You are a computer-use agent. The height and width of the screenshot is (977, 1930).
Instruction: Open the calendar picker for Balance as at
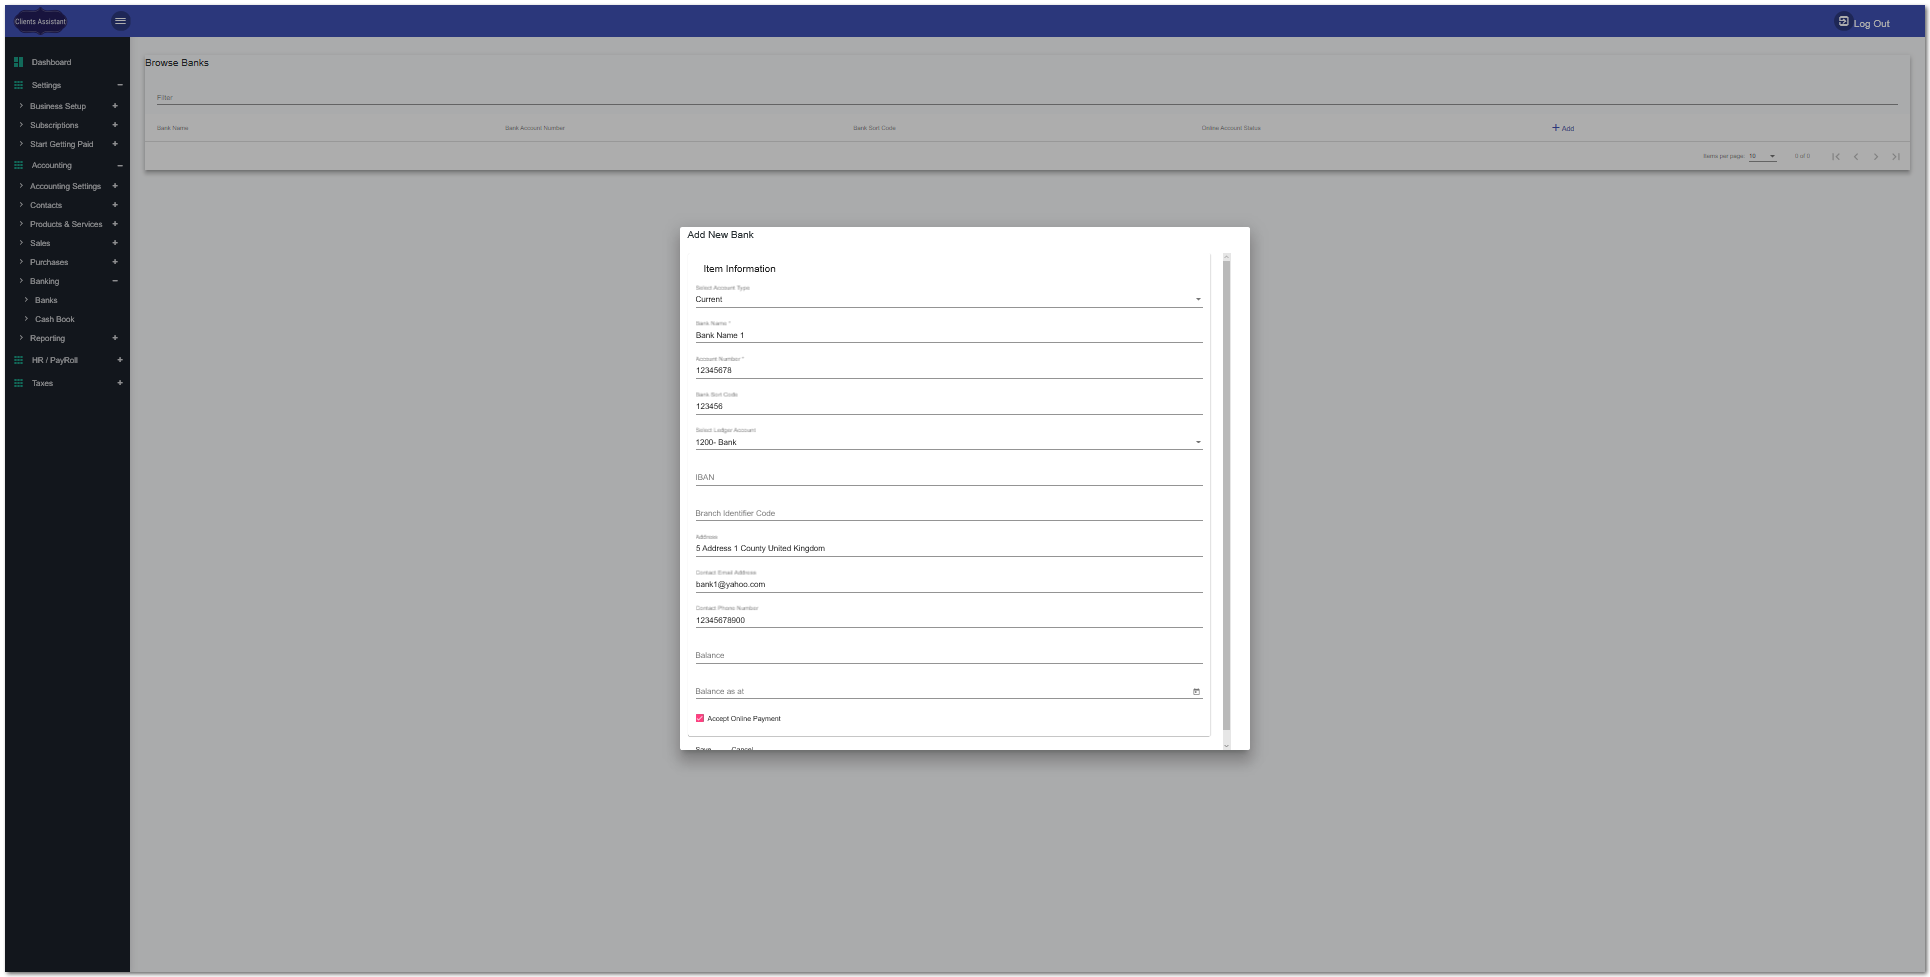tap(1196, 691)
